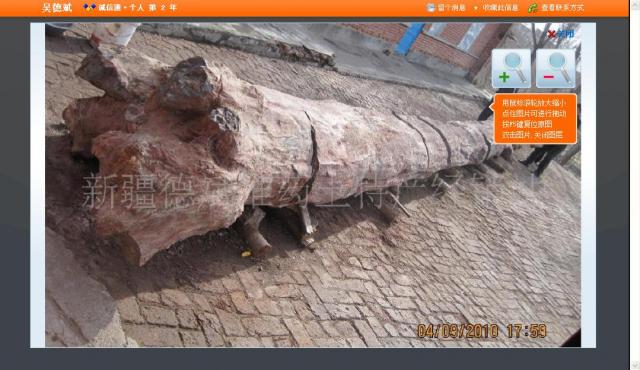Click the bullet icon before 收藏此信息

coord(476,8)
